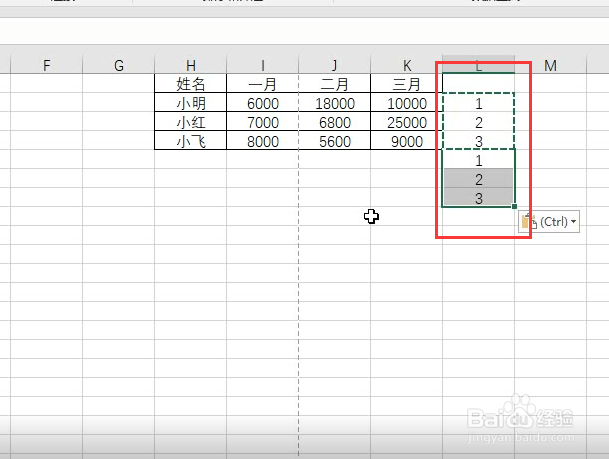Select column L cell in 小红 row
The width and height of the screenshot is (609, 459).
point(478,121)
